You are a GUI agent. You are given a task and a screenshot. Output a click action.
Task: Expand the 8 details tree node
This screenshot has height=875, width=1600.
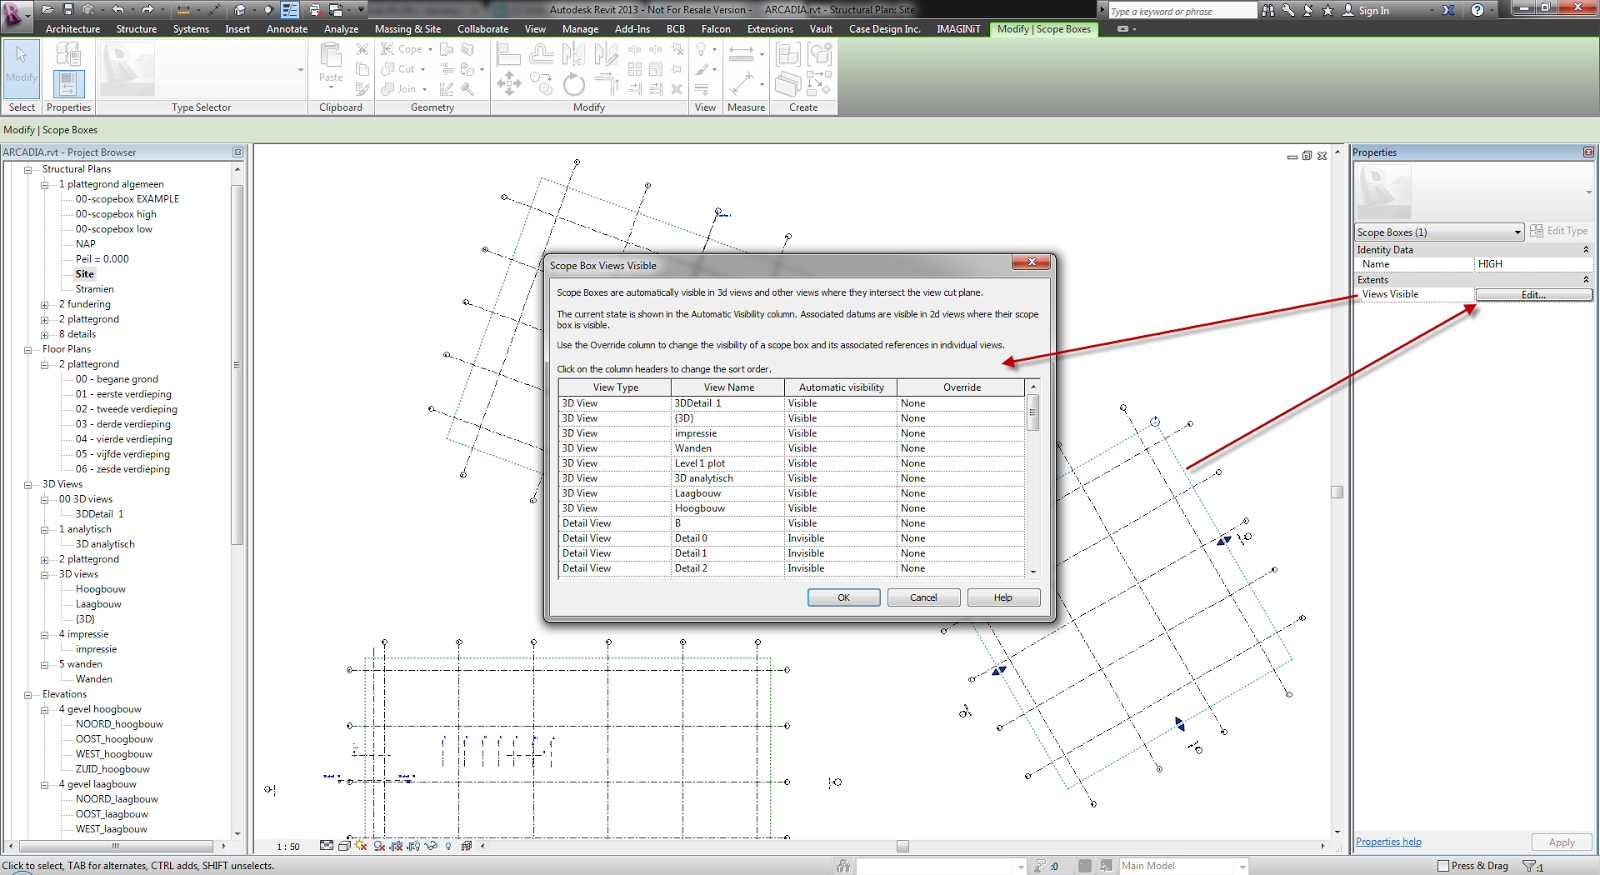[x=45, y=335]
